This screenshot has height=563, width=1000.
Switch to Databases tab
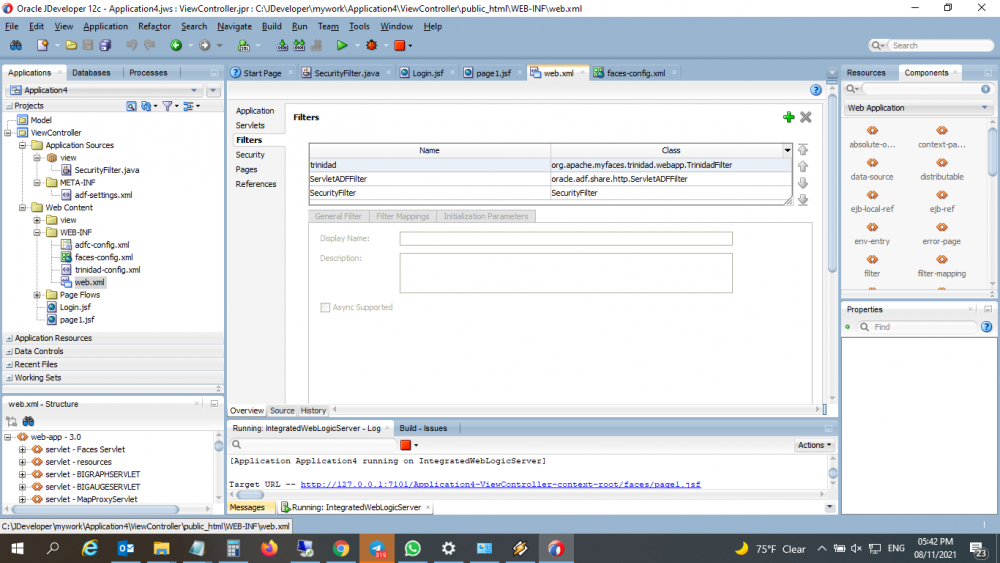91,73
